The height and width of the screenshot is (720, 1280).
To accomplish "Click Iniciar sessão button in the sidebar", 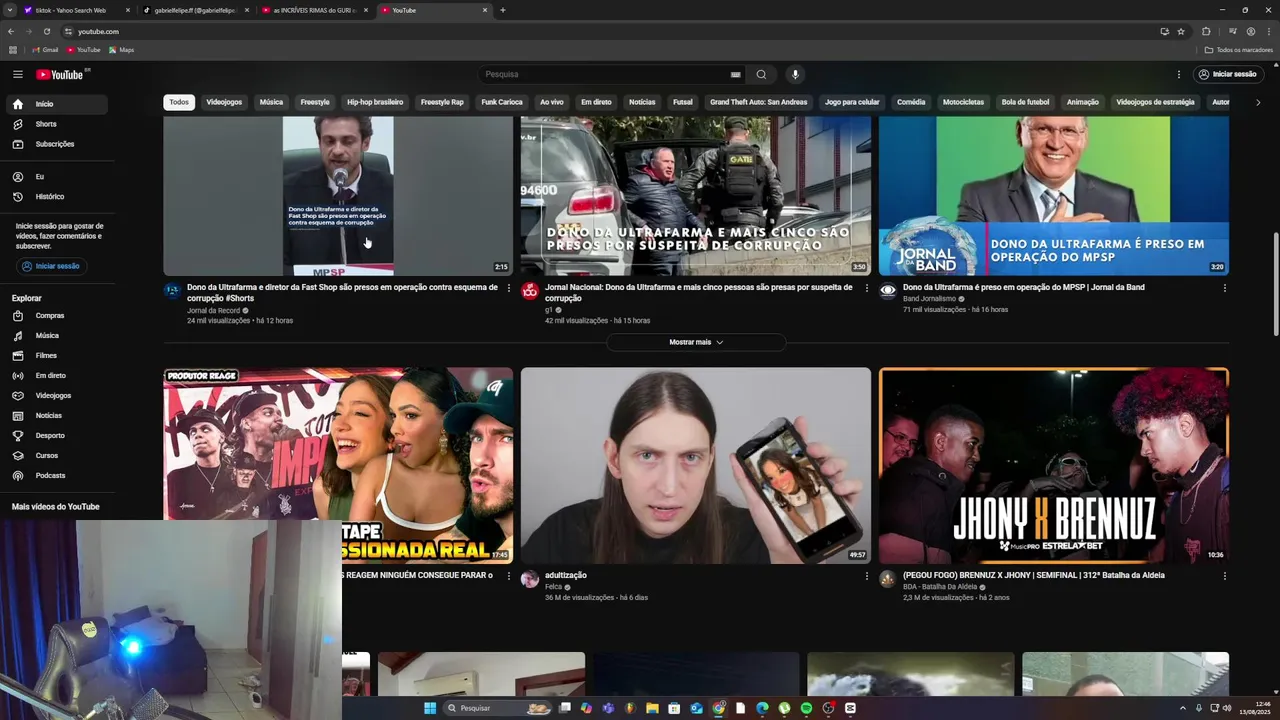I will tap(51, 266).
